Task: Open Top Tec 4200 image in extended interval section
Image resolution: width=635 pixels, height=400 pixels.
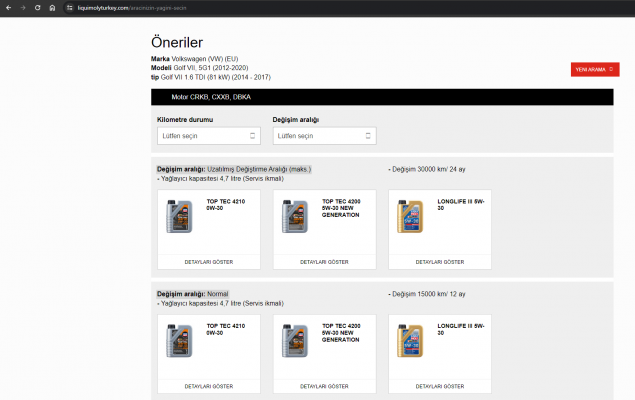Action: click(295, 217)
